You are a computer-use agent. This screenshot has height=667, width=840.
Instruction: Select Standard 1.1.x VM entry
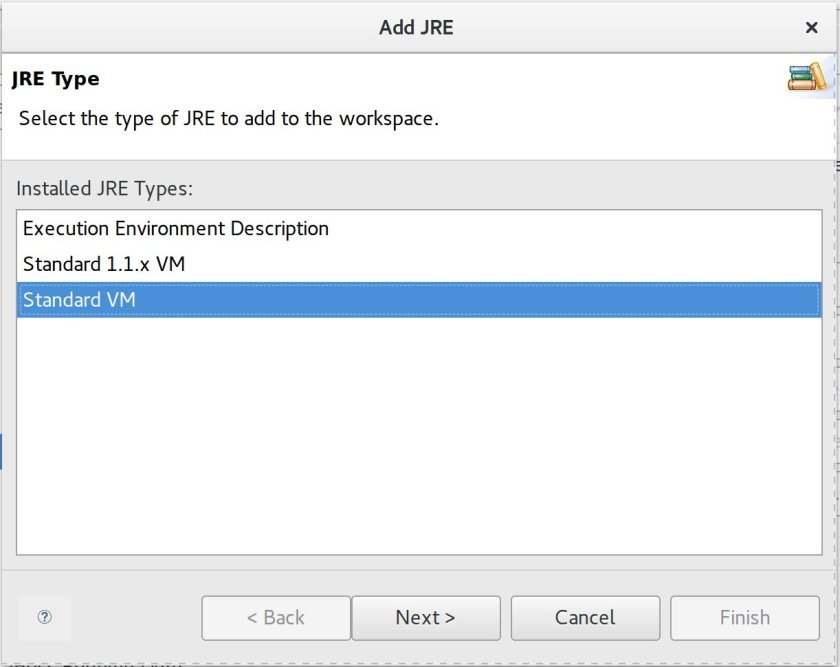tap(419, 264)
